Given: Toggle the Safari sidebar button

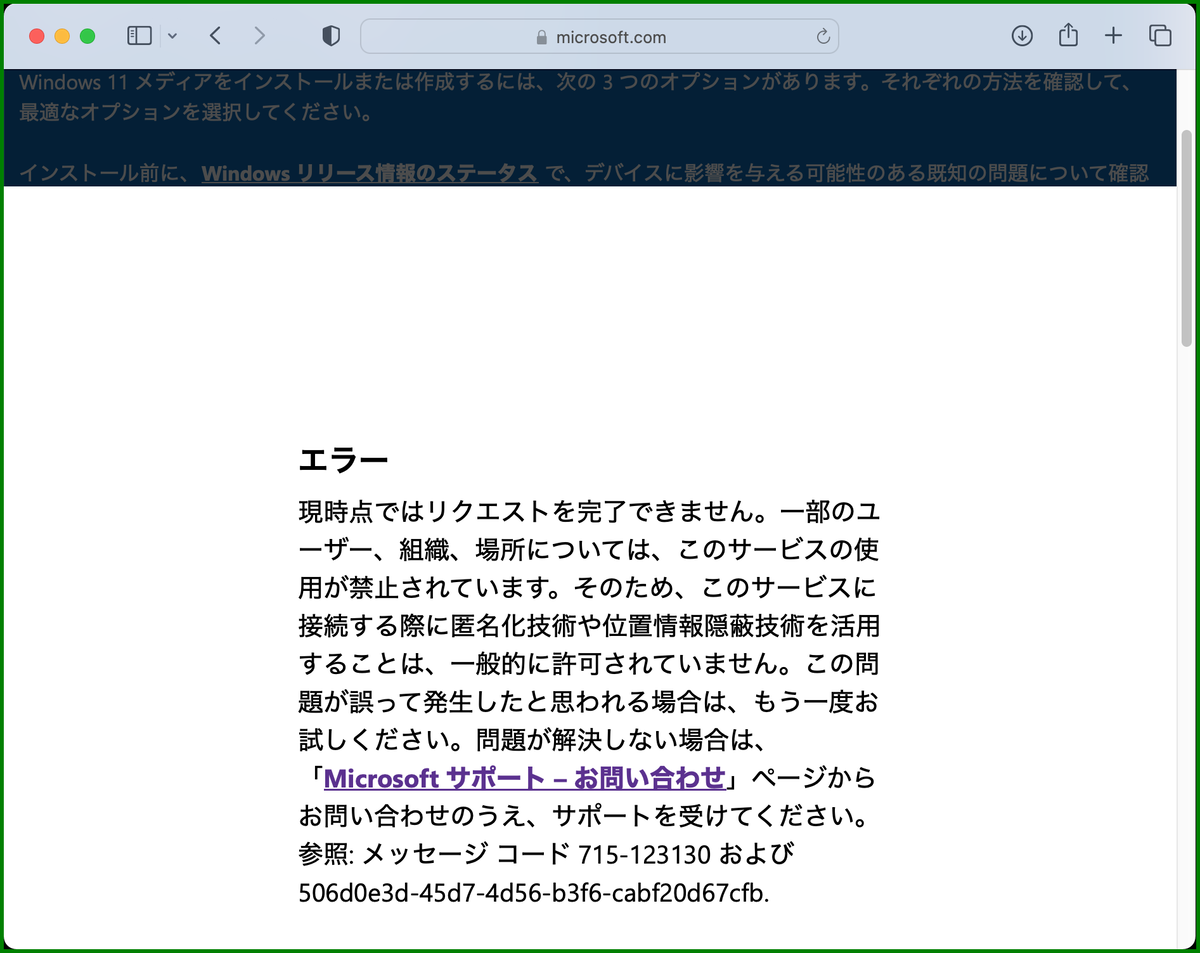Looking at the screenshot, I should (x=139, y=36).
